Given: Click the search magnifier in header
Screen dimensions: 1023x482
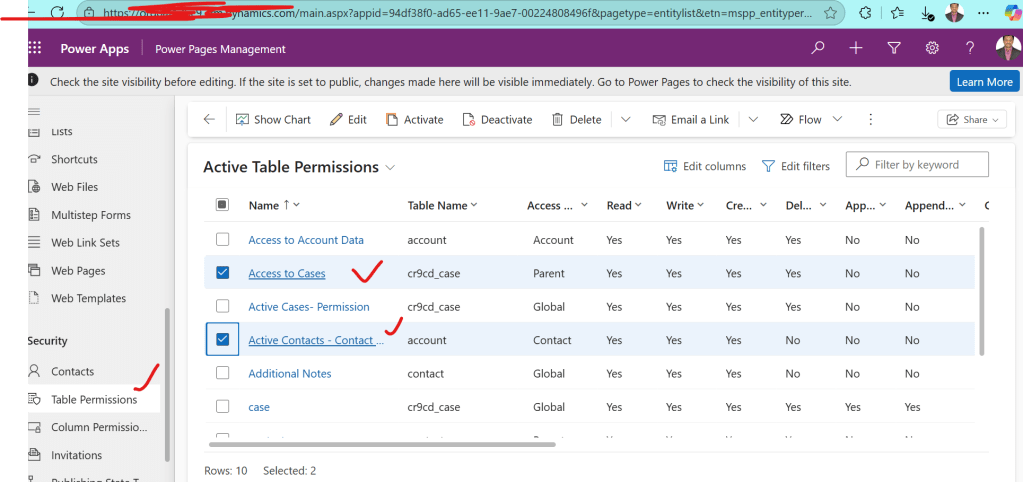Looking at the screenshot, I should [818, 48].
